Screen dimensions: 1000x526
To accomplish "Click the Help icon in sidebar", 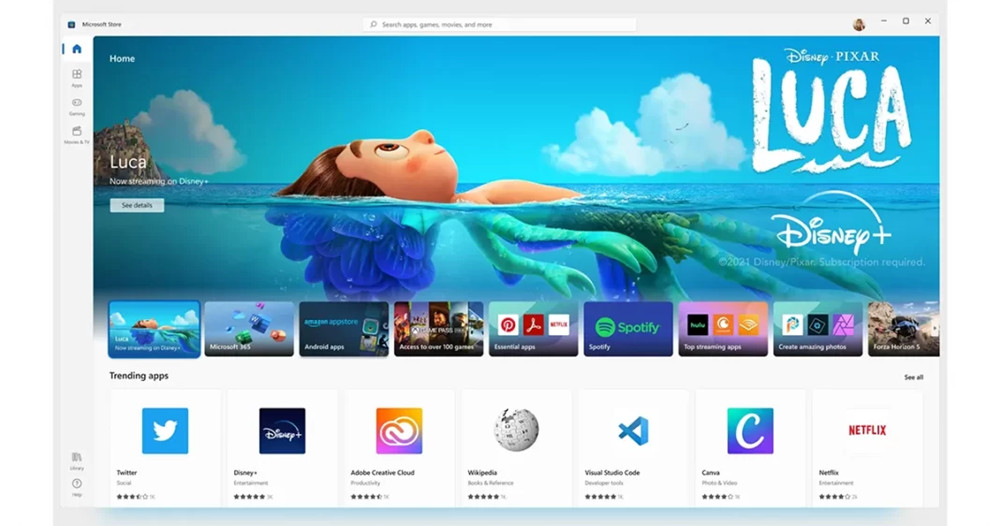I will pyautogui.click(x=77, y=486).
